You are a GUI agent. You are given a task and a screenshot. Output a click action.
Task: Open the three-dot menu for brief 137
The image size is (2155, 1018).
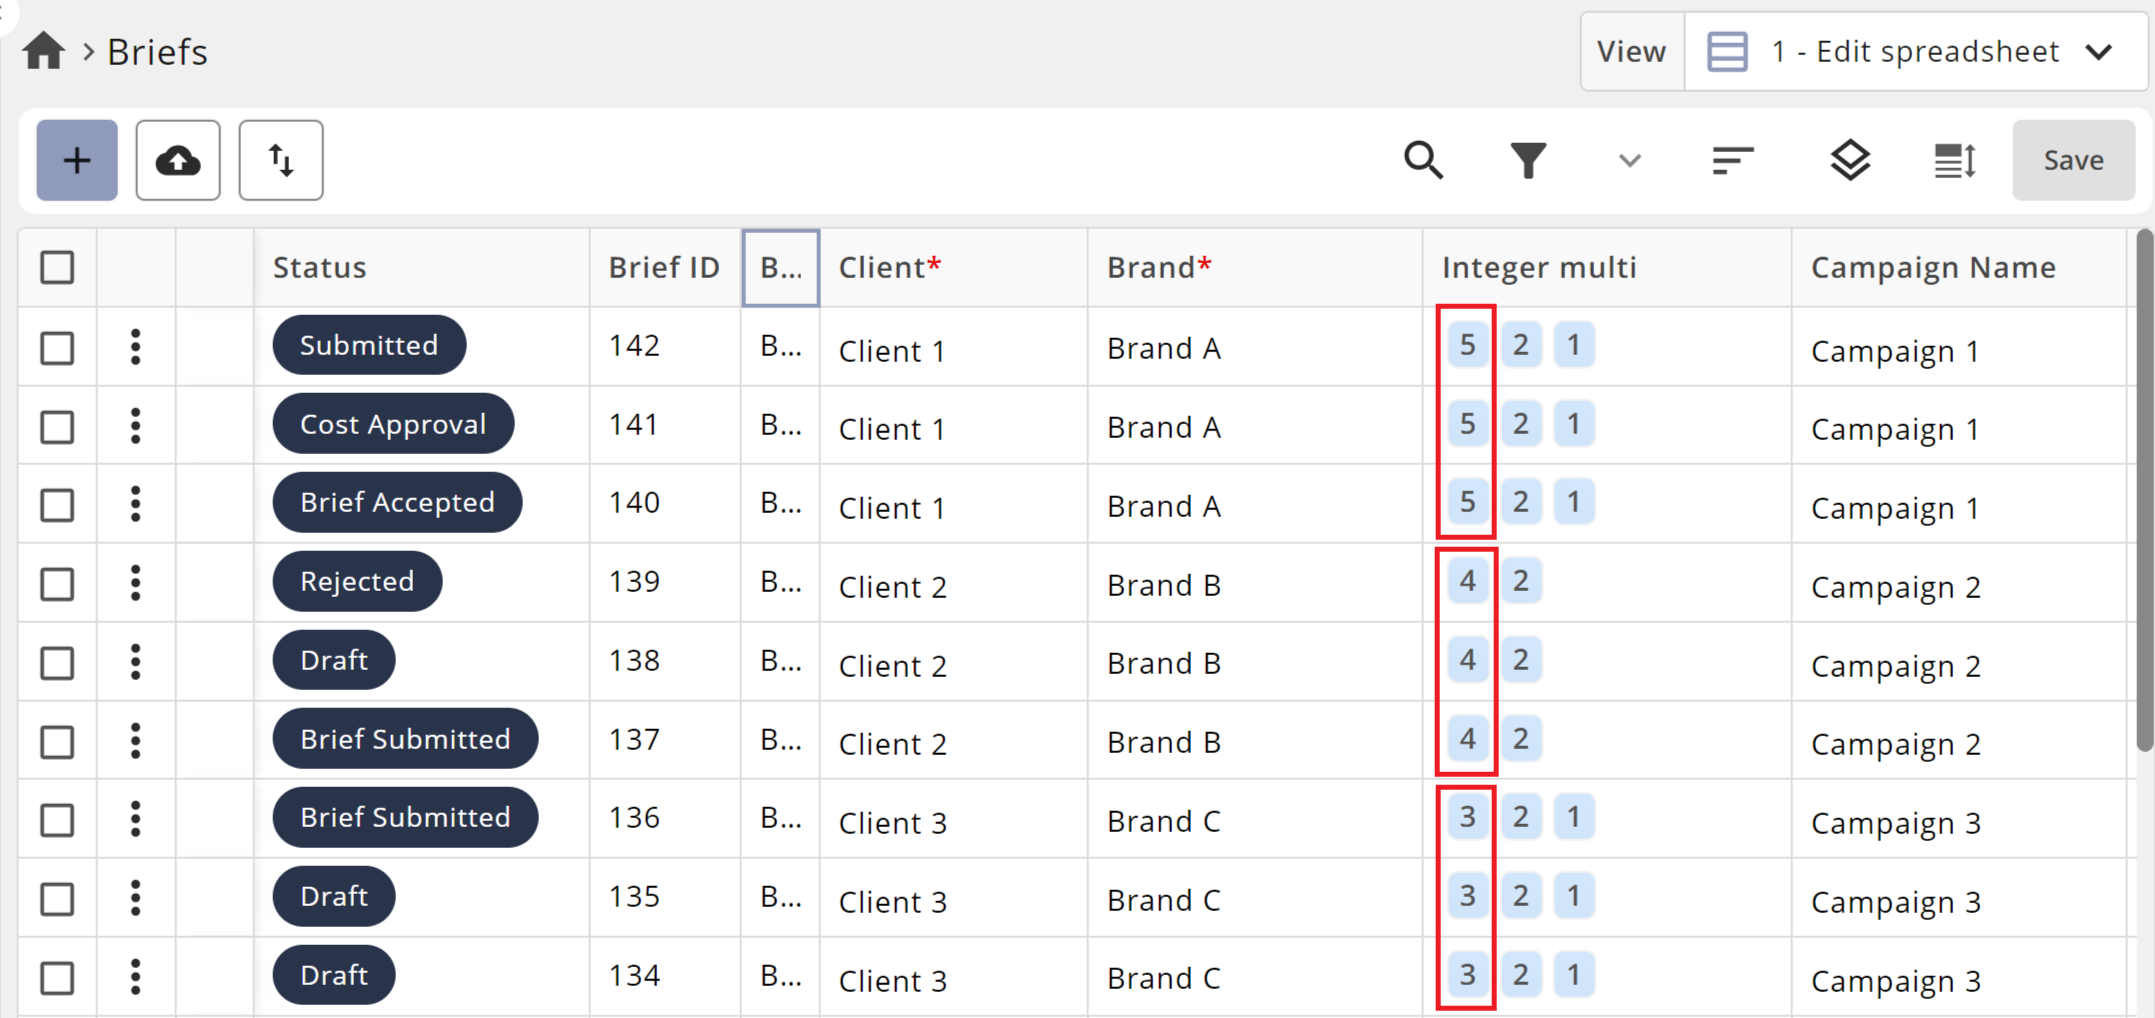click(136, 740)
